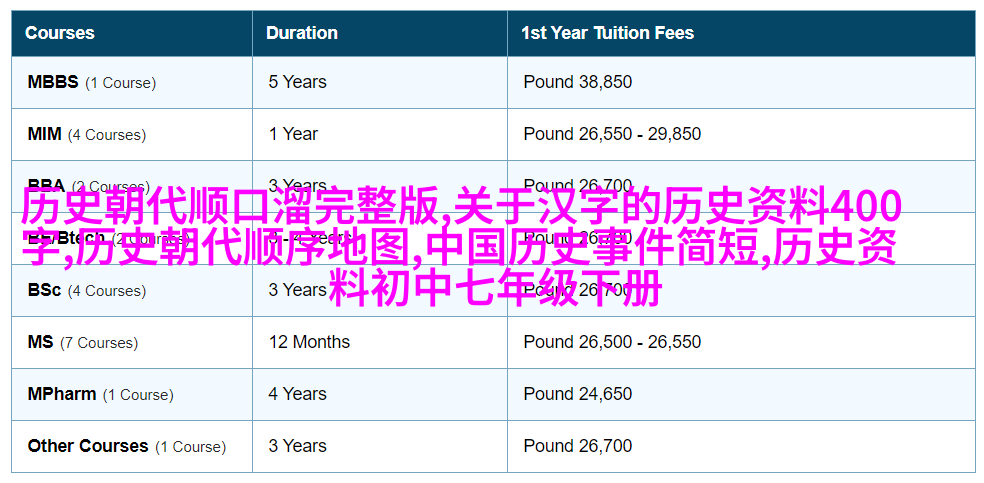
Task: Click the 4 Years duration cell
Action: pos(297,394)
